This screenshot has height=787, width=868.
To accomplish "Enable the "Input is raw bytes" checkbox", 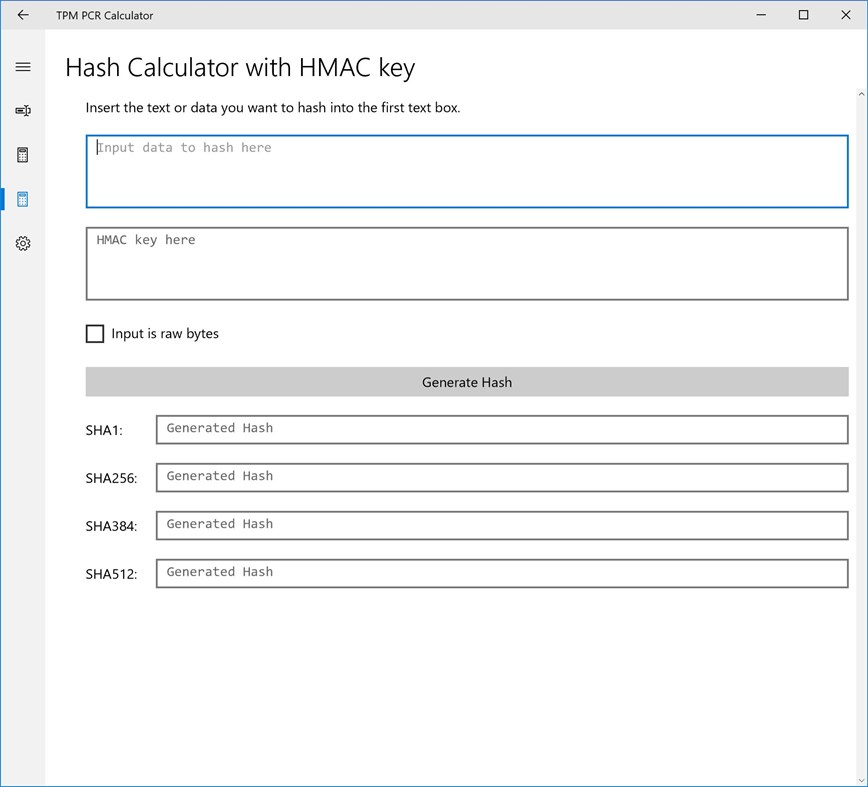I will 95,334.
